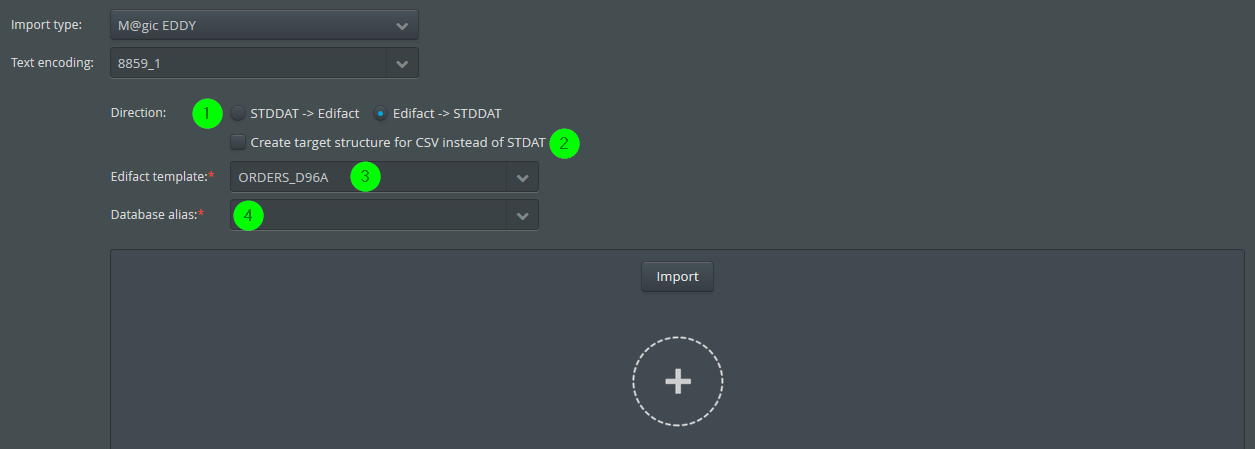The width and height of the screenshot is (1255, 449).
Task: Select the Edifact -> STDDAT radio button
Action: coord(380,113)
